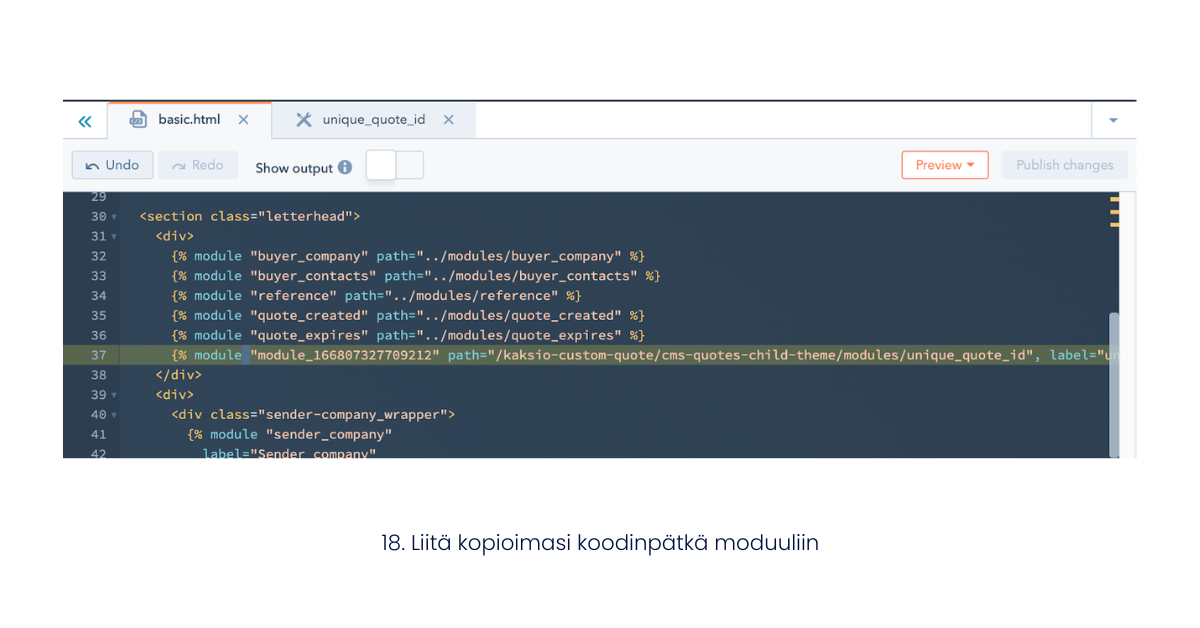Click the Show output info icon
Viewport: 1200px width, 628px height.
345,167
